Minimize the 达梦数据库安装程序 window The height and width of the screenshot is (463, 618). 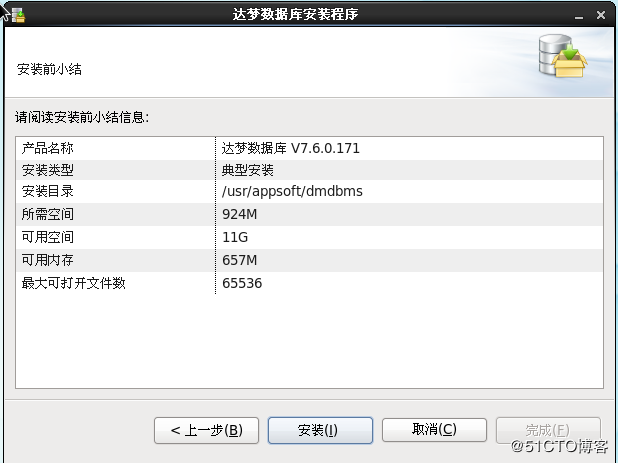(x=579, y=16)
